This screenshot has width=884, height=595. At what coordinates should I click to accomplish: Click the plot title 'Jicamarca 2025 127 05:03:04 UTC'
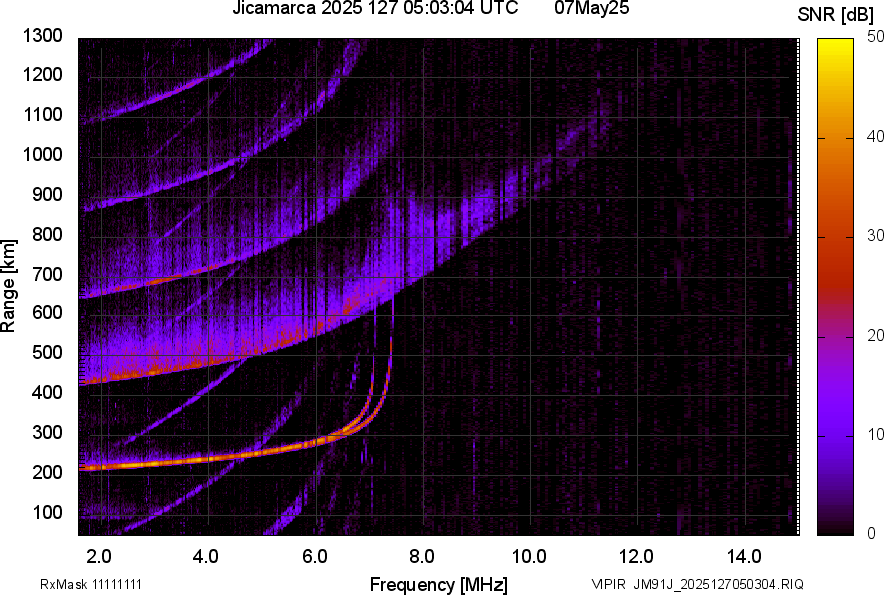[x=375, y=8]
